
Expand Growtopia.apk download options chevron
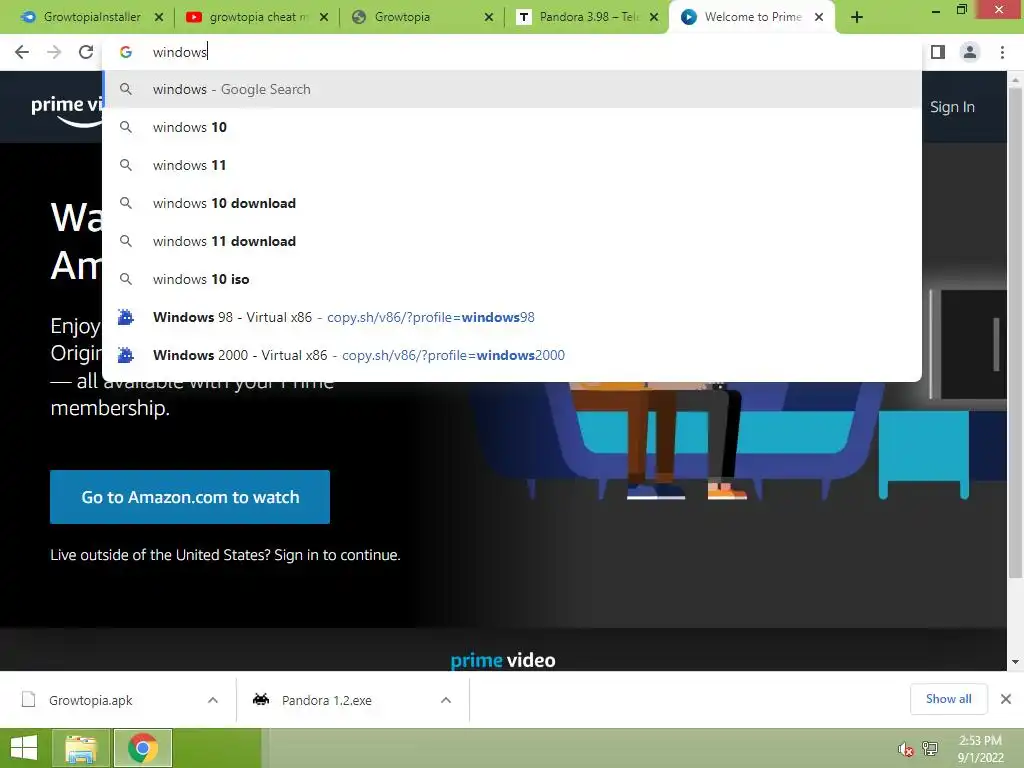point(213,700)
